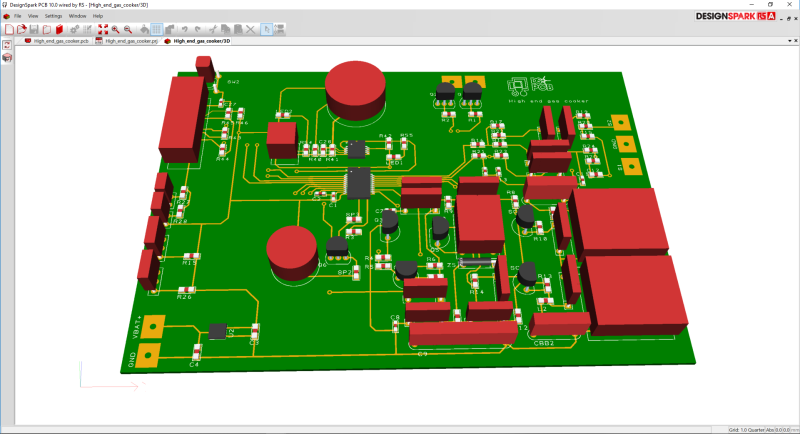The image size is (800, 434).
Task: Click the layers stack toolbar icon
Action: [x=169, y=30]
